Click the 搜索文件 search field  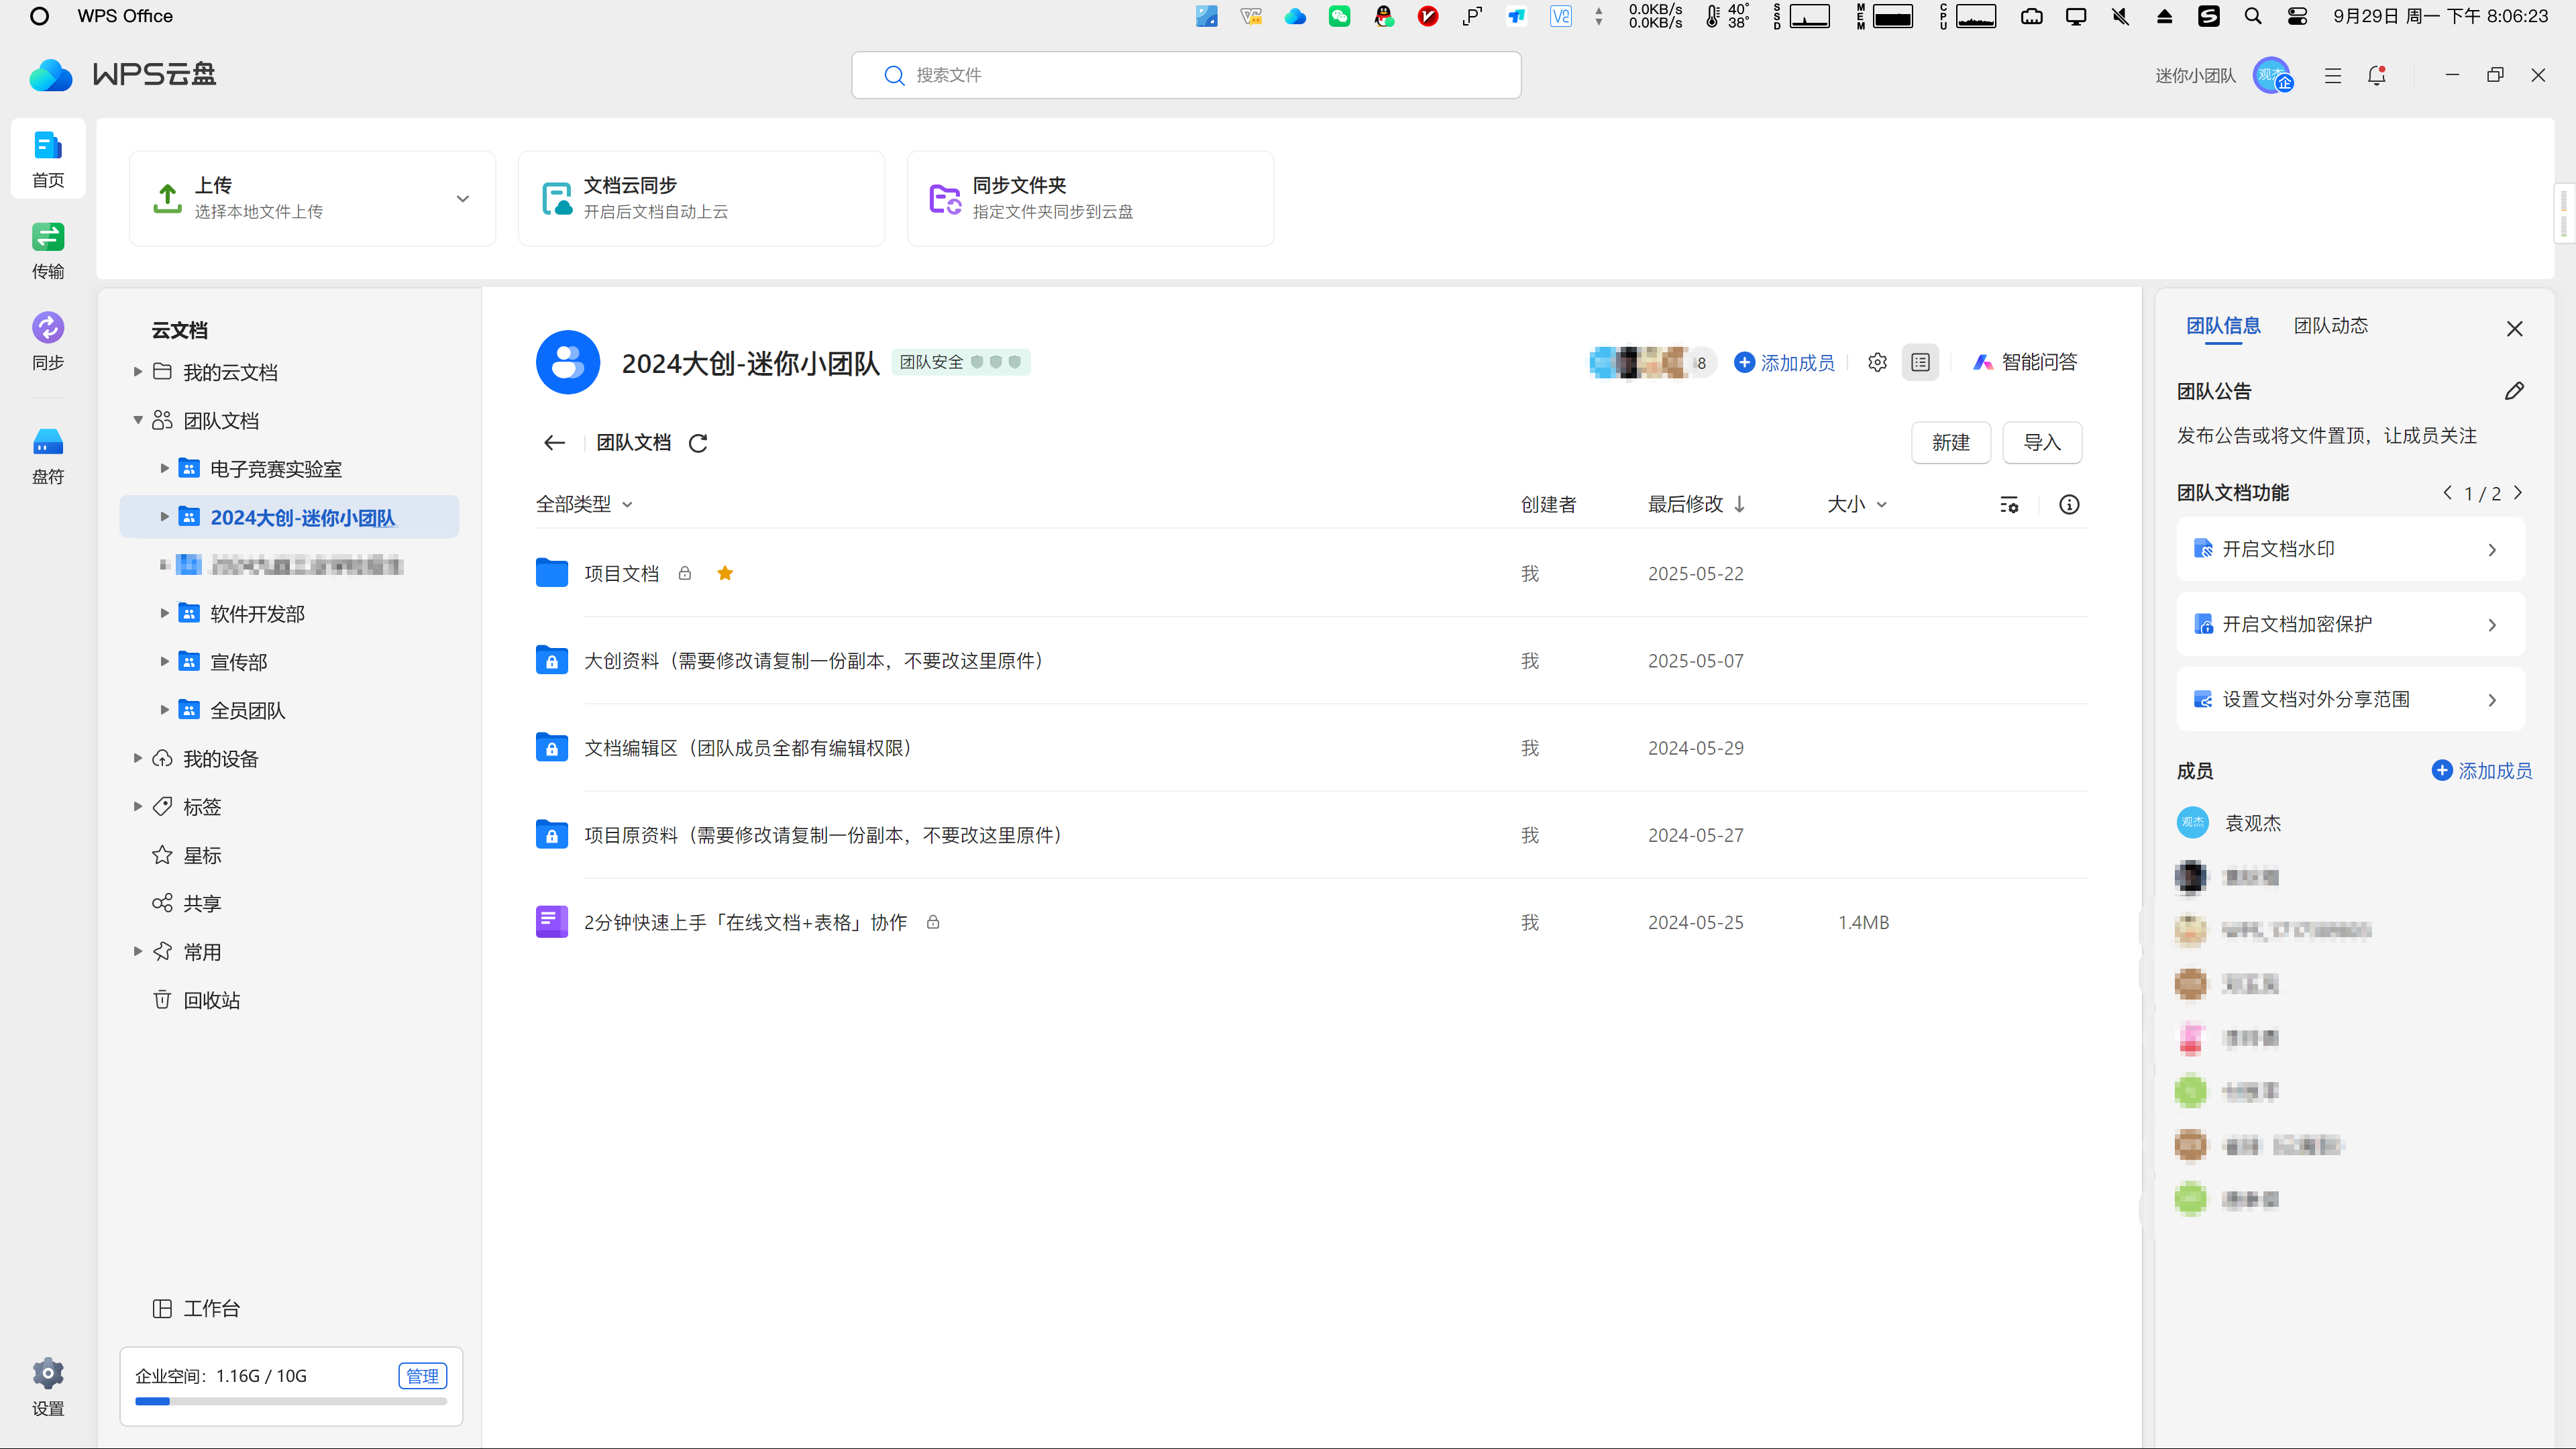[x=1186, y=75]
